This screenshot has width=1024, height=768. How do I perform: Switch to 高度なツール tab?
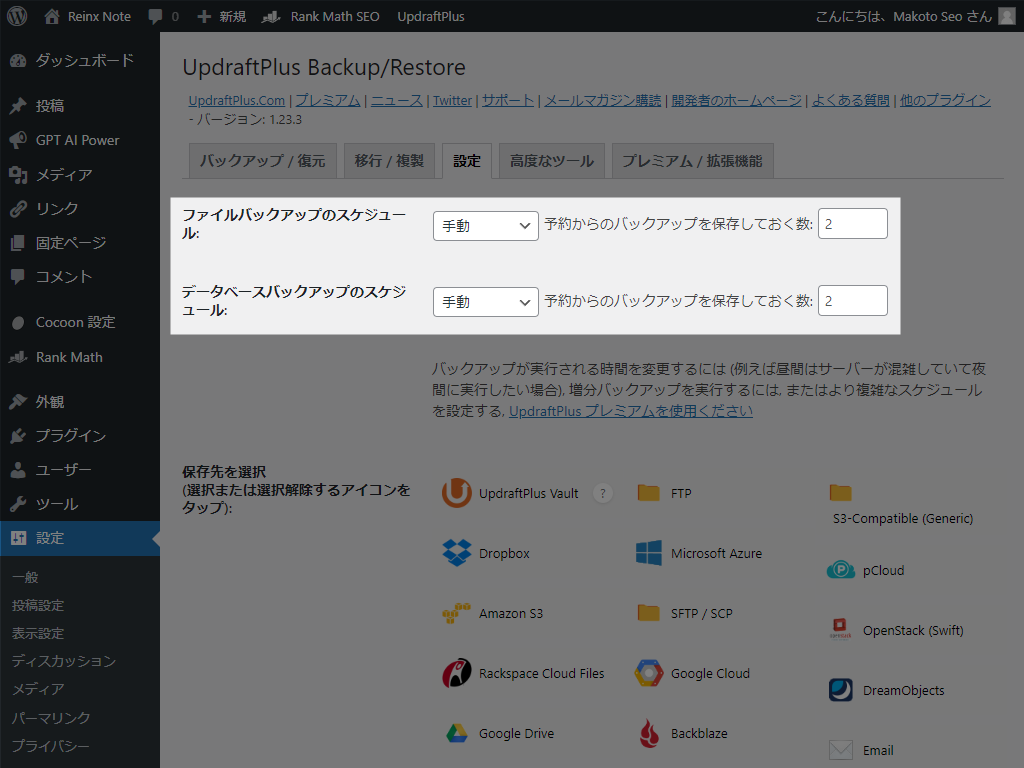click(552, 161)
